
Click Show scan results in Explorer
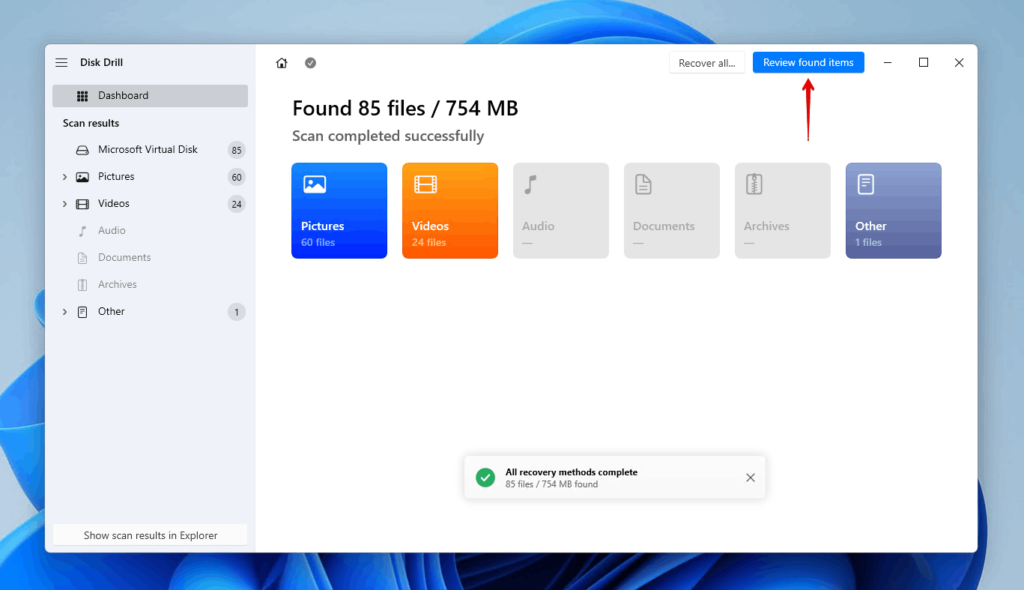coord(150,535)
